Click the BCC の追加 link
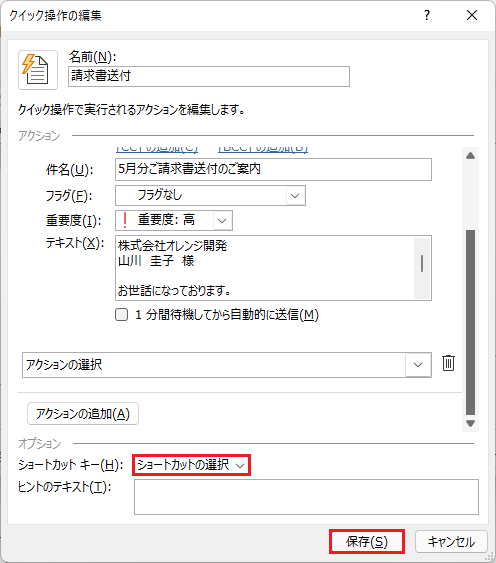 pyautogui.click(x=263, y=149)
